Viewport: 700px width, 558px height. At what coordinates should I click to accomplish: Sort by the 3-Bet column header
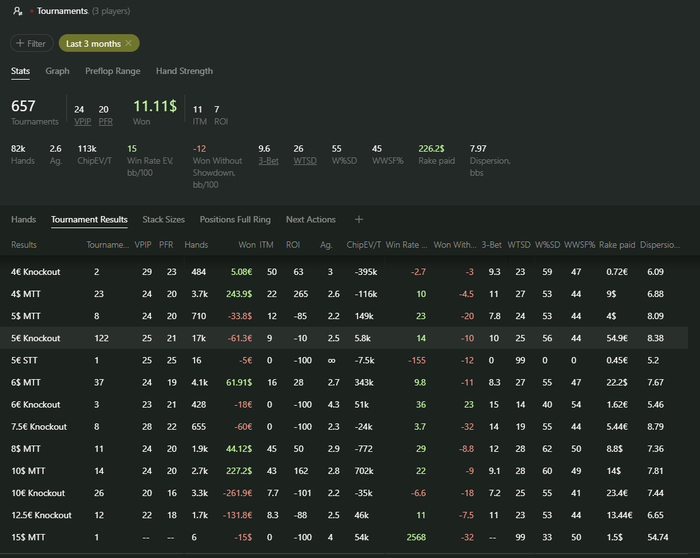492,245
